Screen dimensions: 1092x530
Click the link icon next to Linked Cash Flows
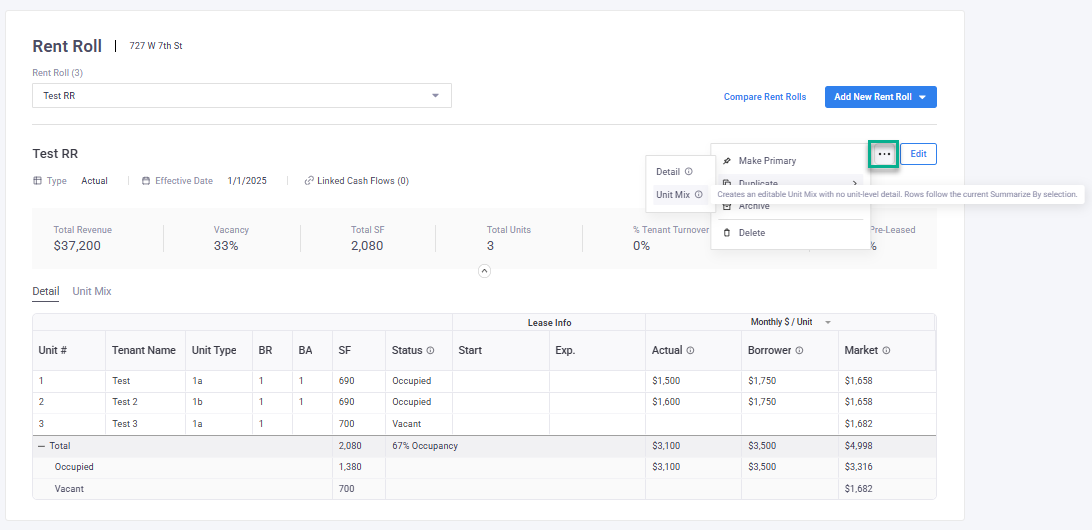(309, 181)
